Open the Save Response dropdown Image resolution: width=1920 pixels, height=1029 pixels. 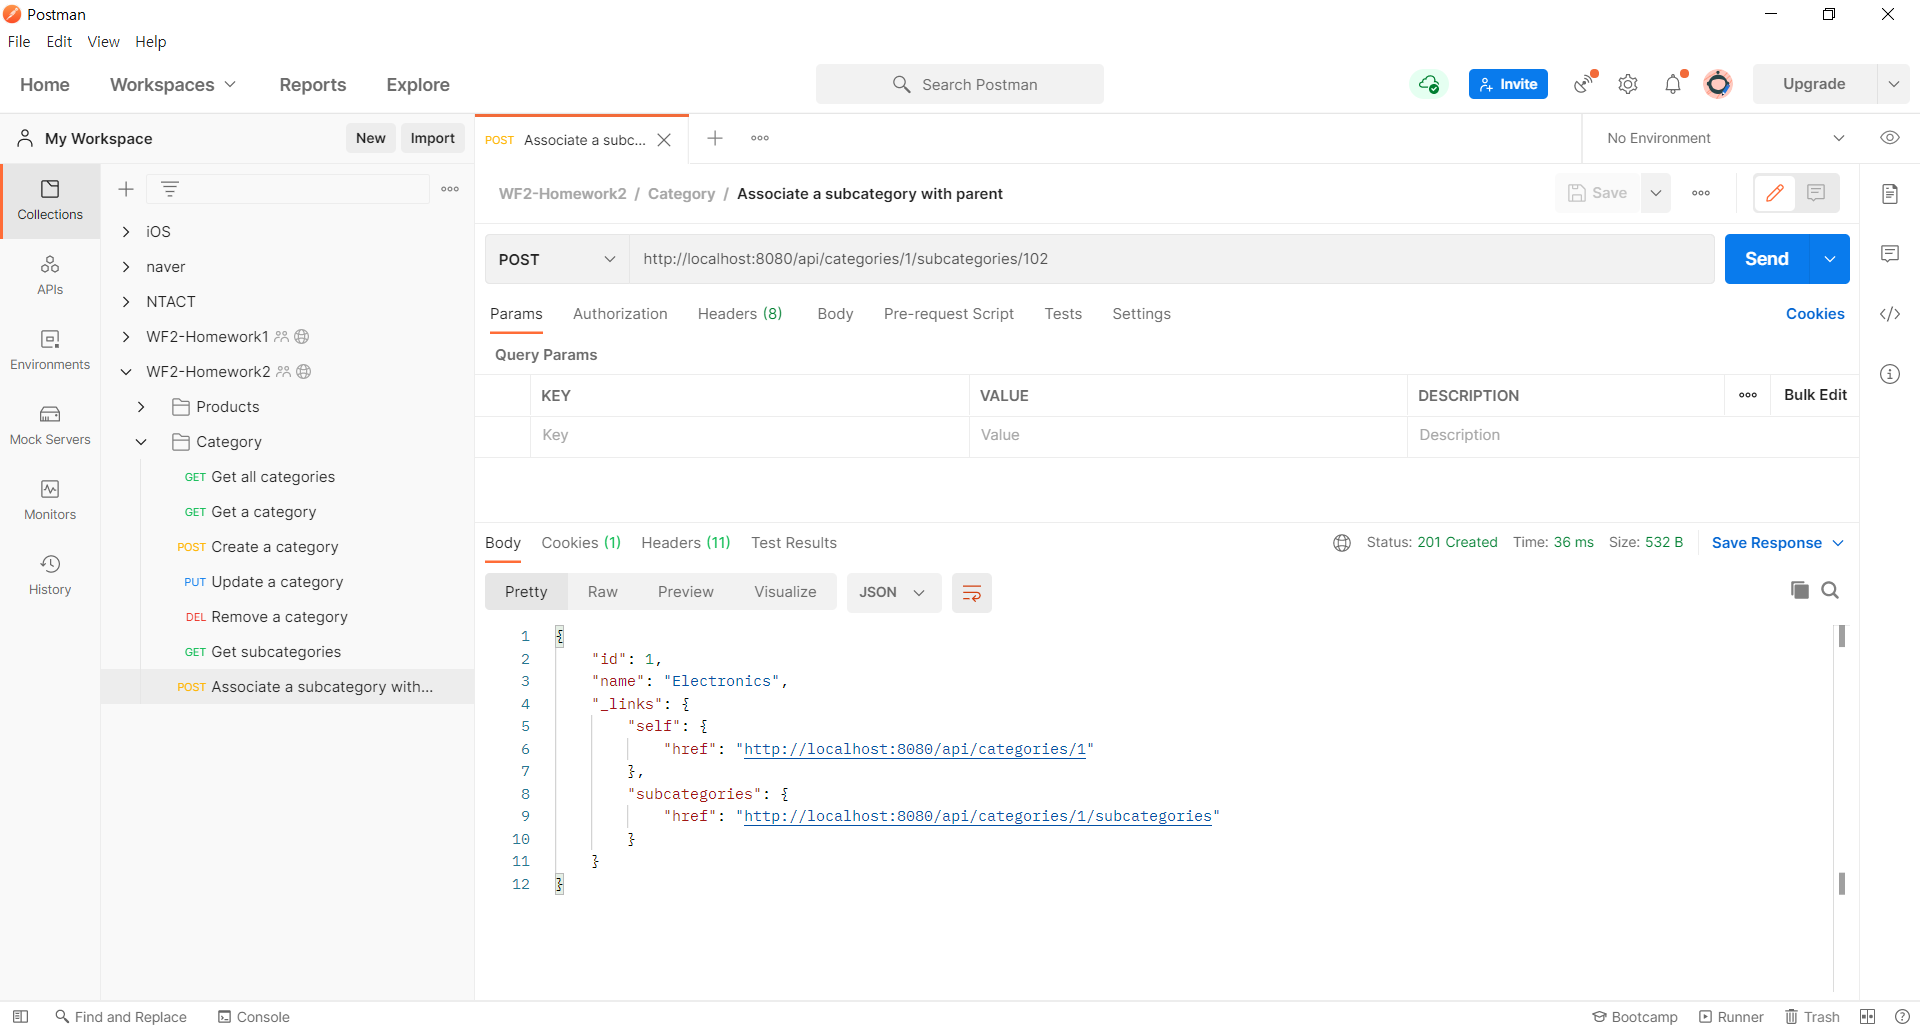1777,543
